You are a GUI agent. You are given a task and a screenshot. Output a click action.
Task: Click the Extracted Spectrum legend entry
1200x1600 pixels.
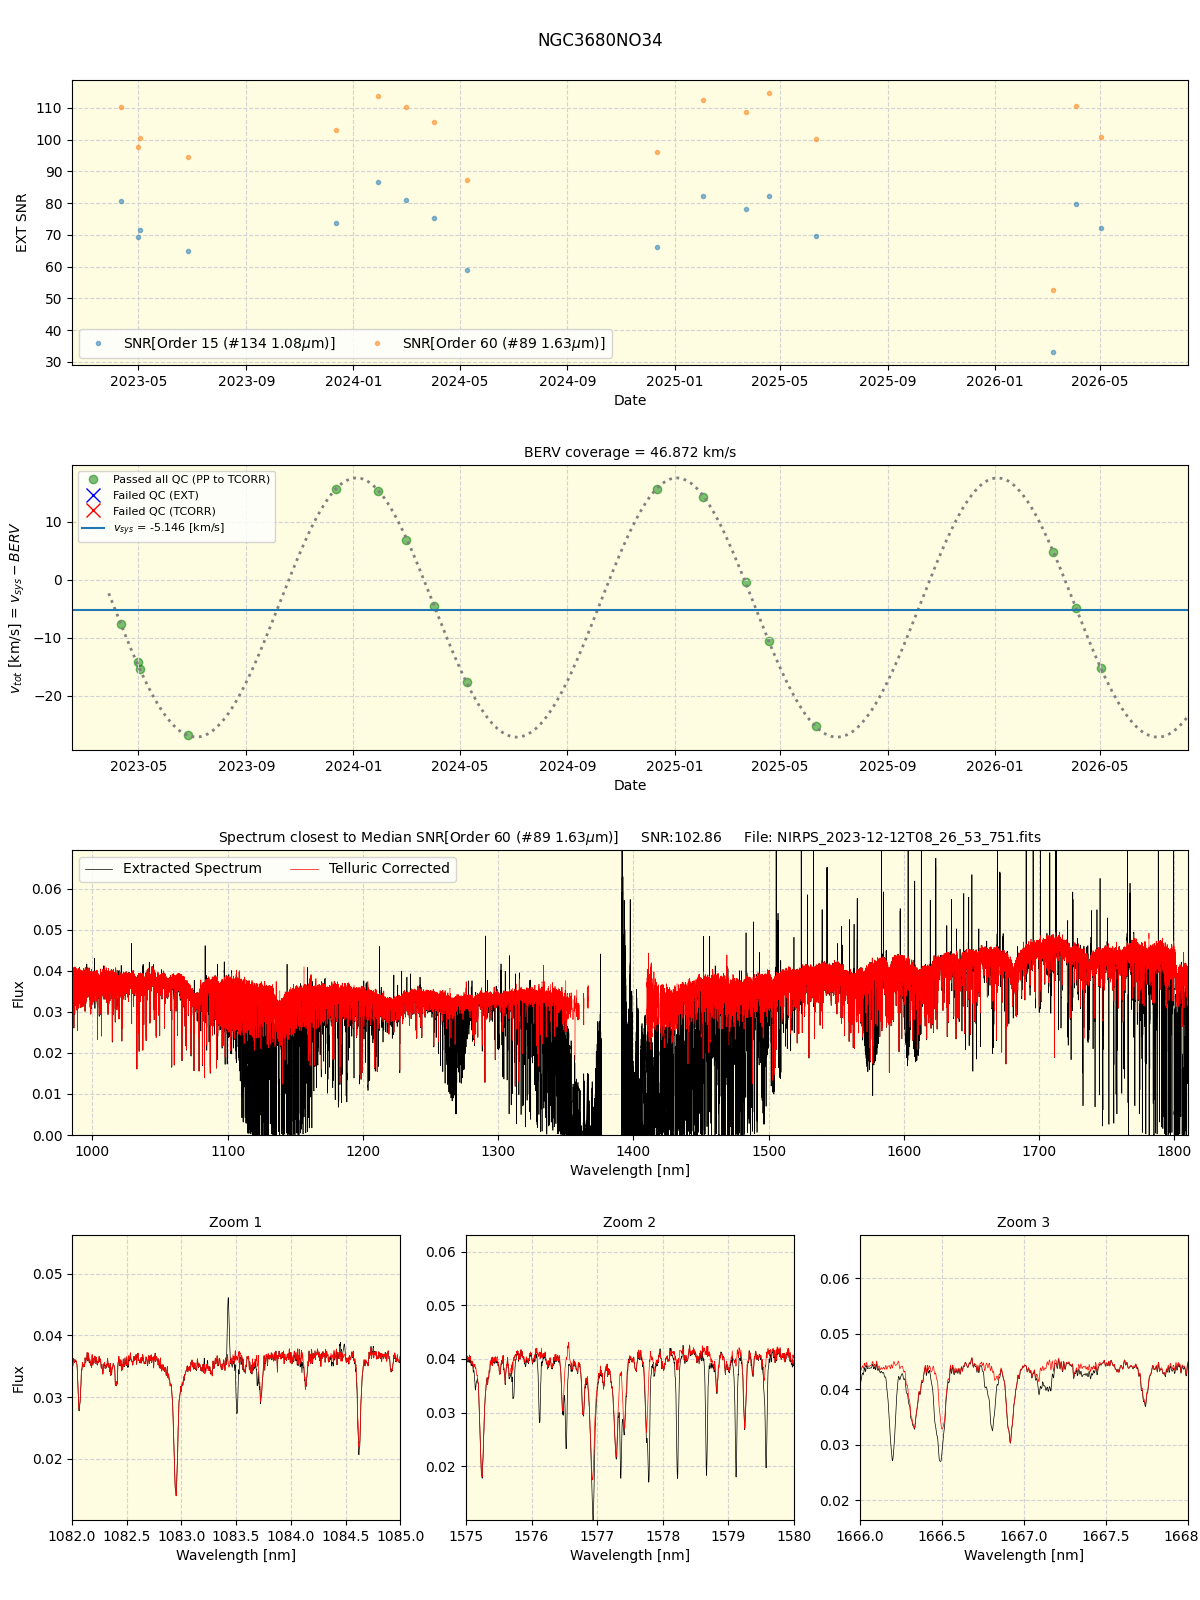click(x=174, y=869)
